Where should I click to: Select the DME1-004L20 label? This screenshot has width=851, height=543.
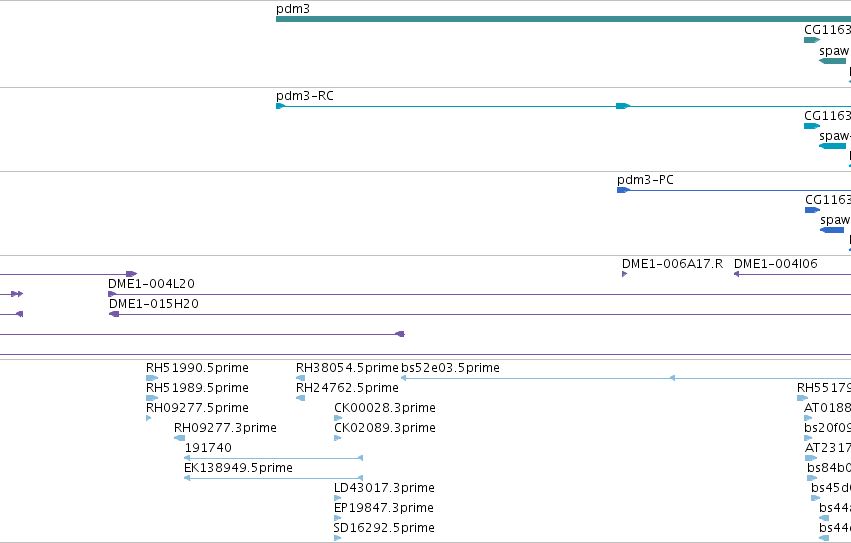(x=151, y=283)
